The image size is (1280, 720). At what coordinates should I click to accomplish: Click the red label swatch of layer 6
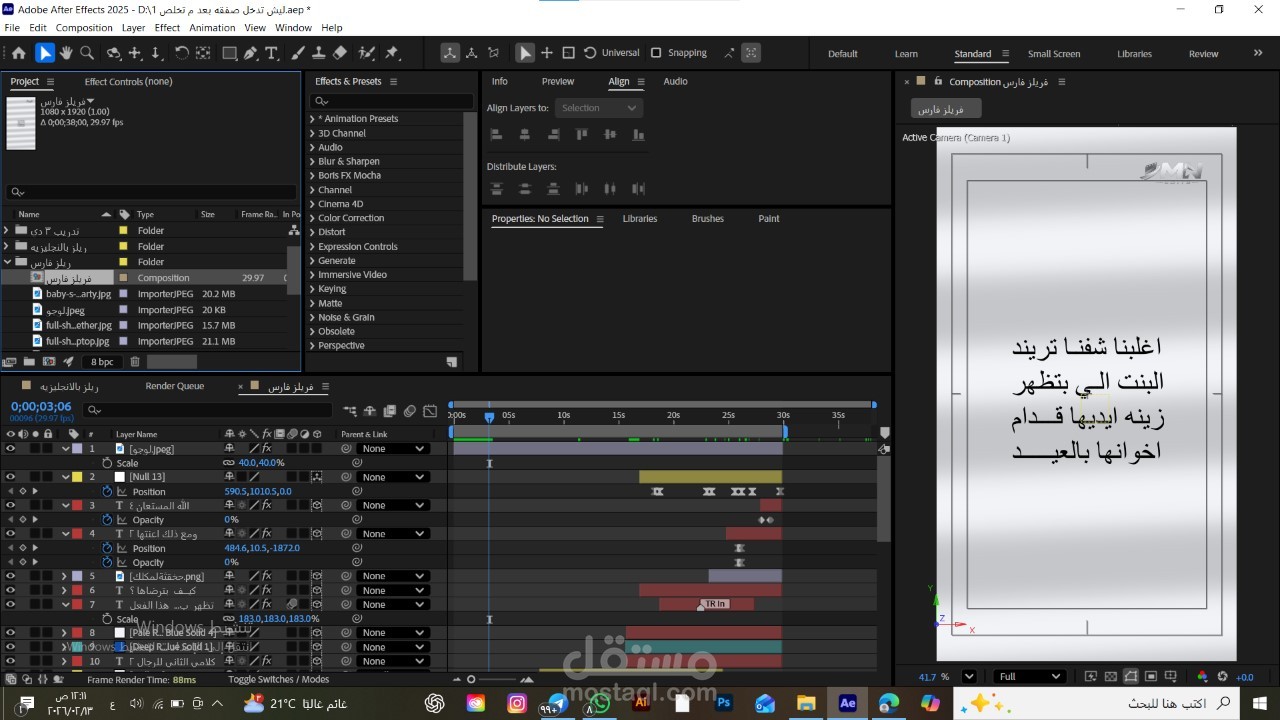[x=77, y=590]
